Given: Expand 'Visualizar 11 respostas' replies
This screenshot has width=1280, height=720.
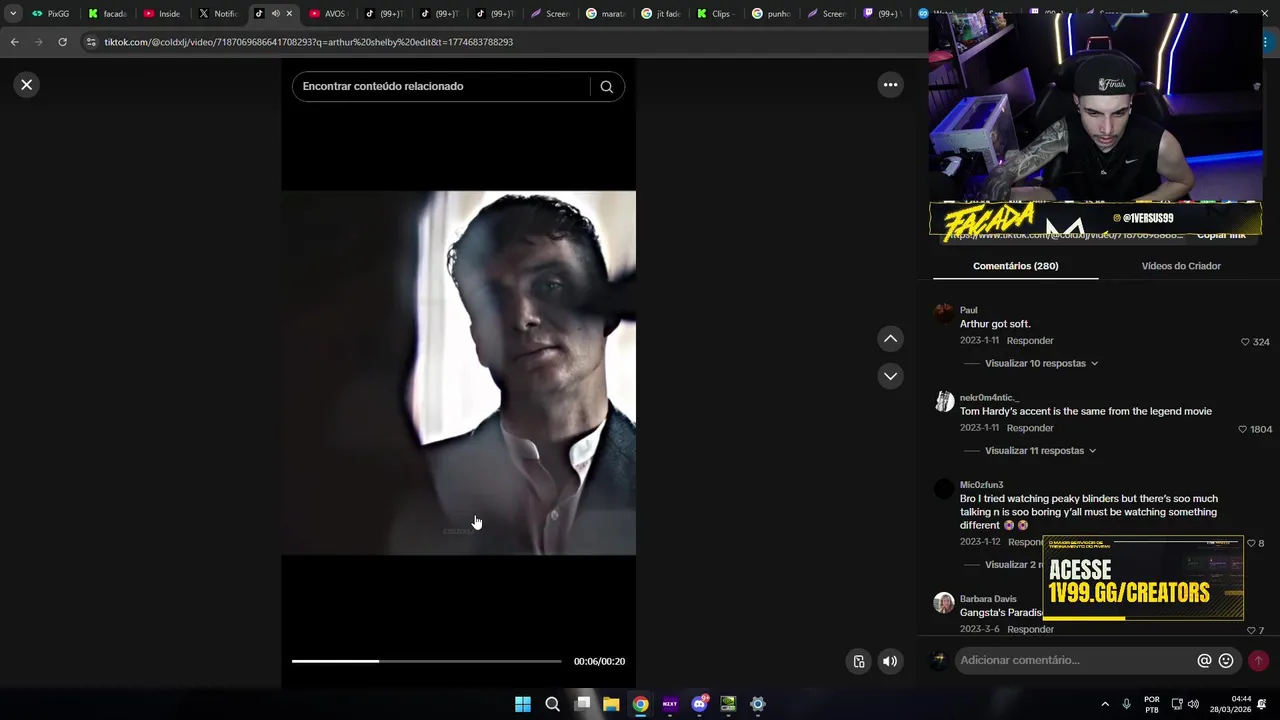Looking at the screenshot, I should [1040, 451].
